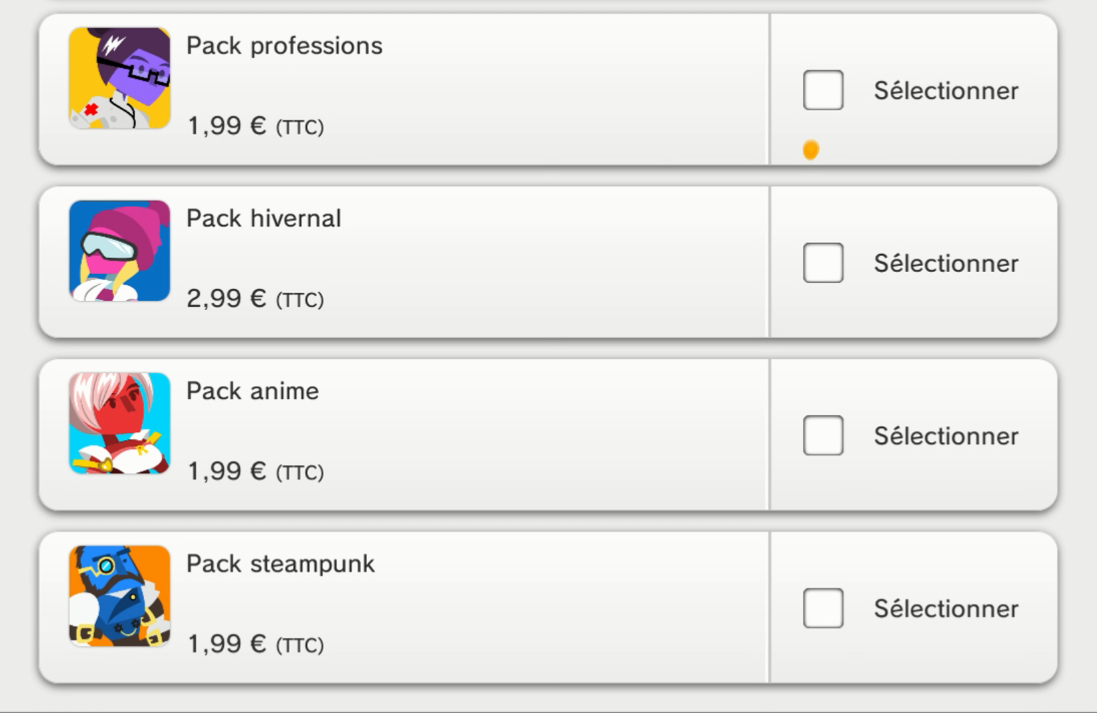Click the Pack anime title text
Viewport: 1097px width, 713px height.
click(x=253, y=391)
